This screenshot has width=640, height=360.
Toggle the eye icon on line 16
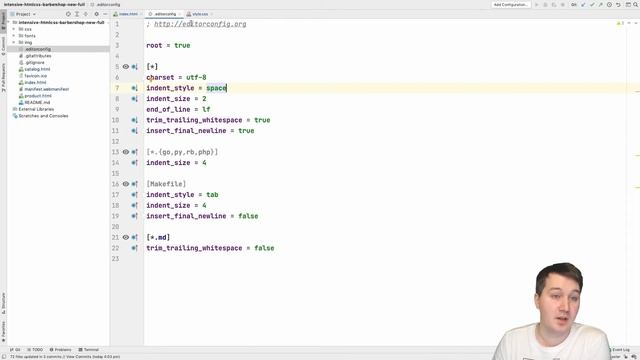tap(126, 184)
